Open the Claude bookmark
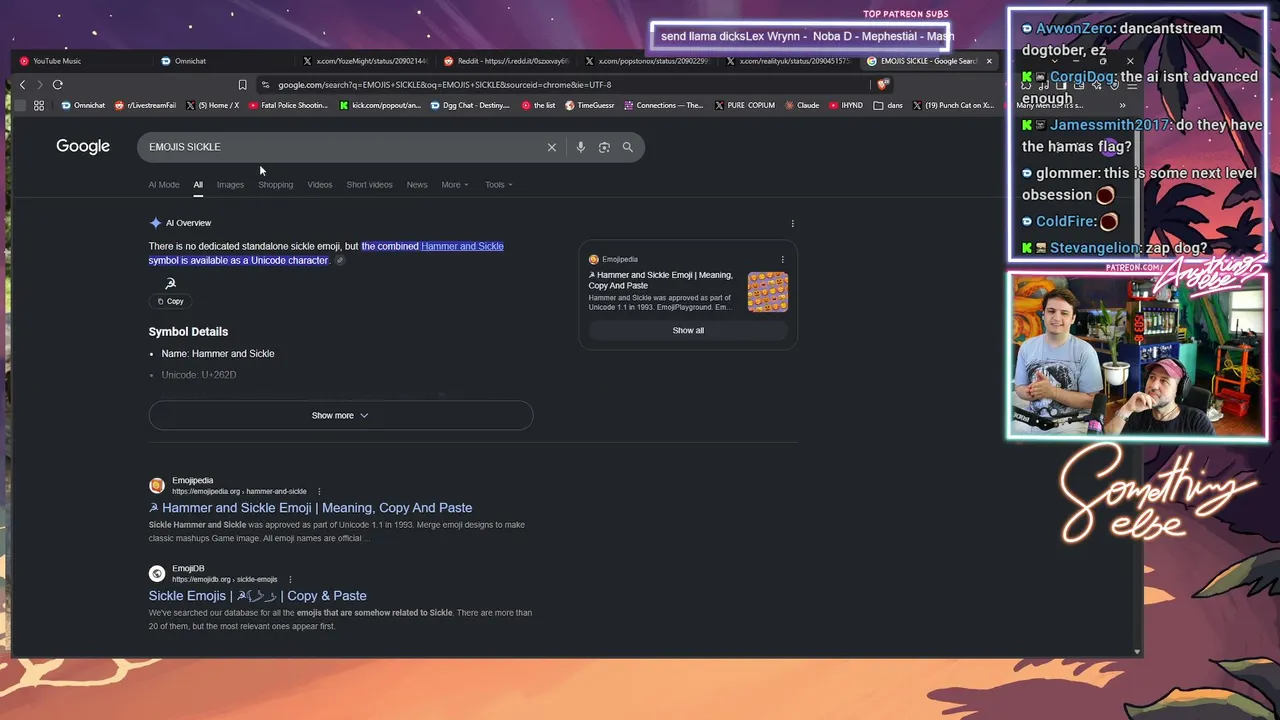Screen dimensions: 1280x720 802,105
